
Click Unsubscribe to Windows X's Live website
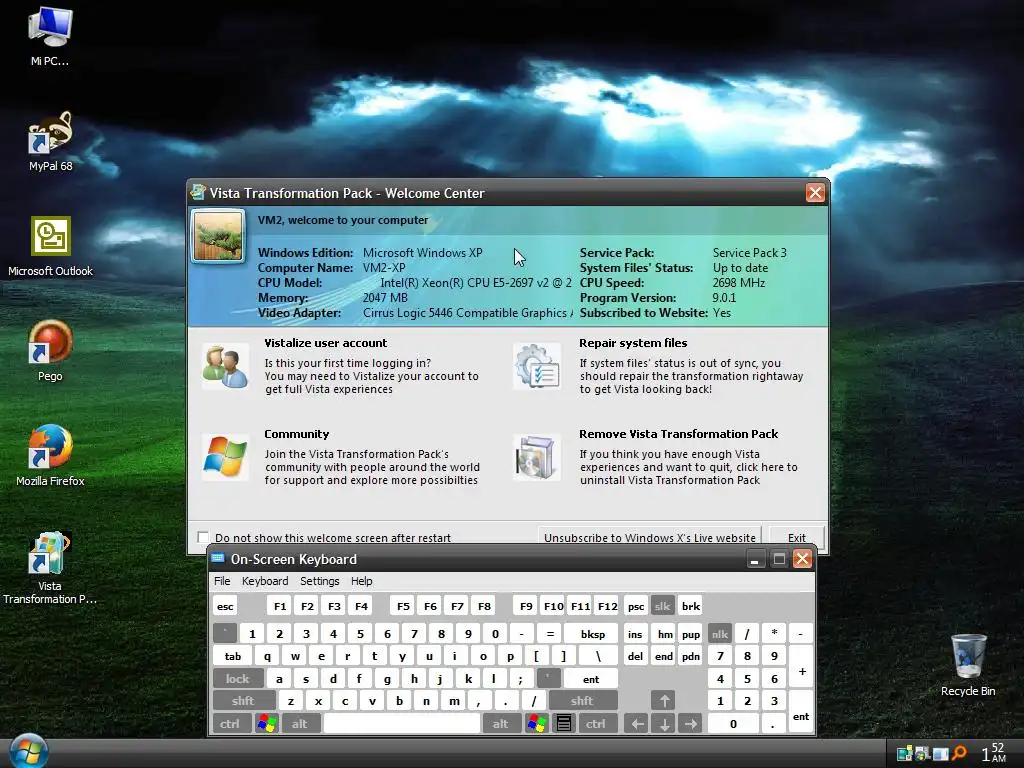click(650, 537)
